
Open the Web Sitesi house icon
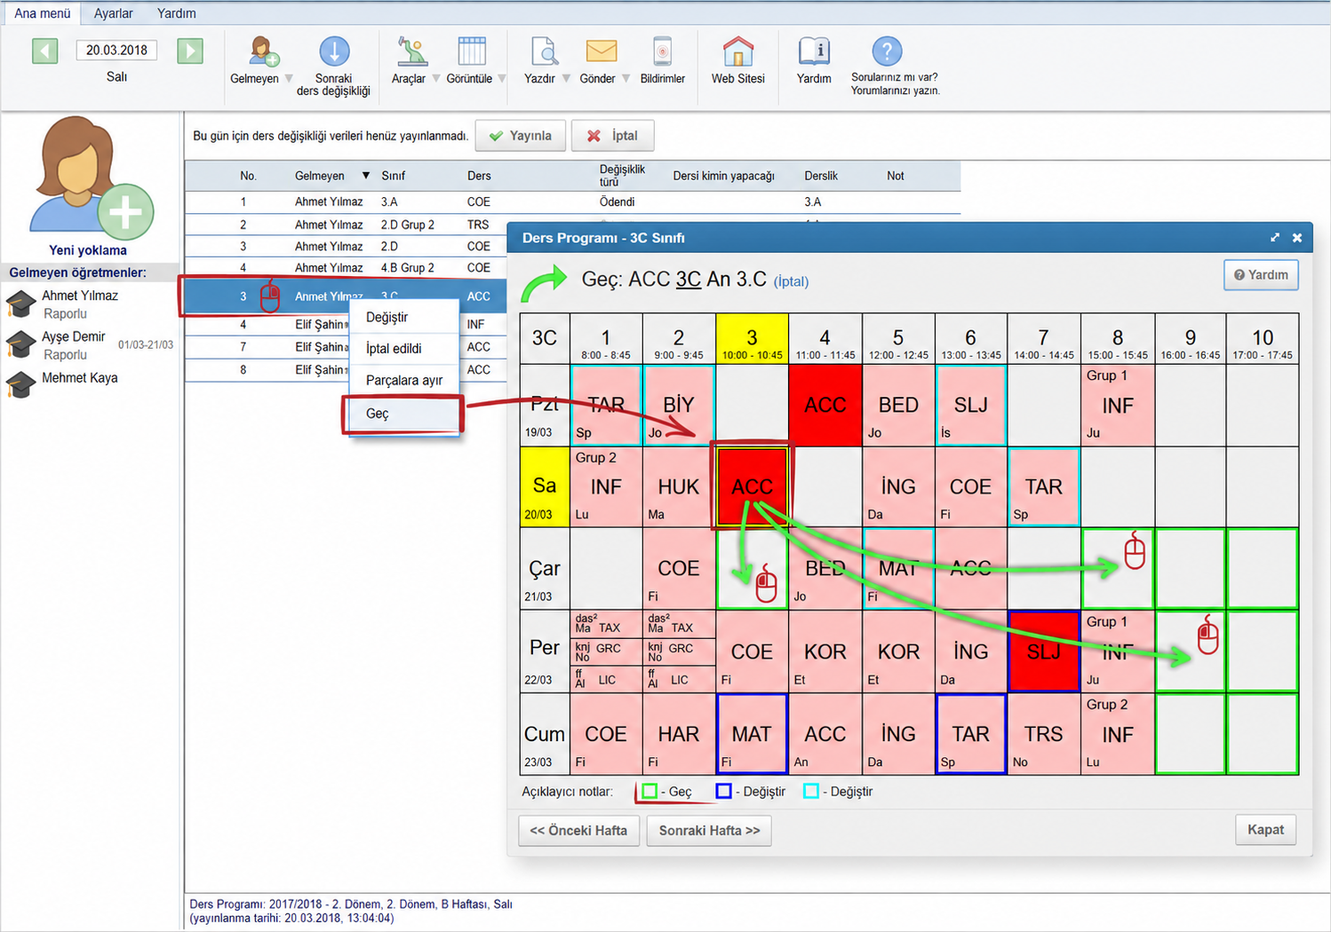coord(738,52)
